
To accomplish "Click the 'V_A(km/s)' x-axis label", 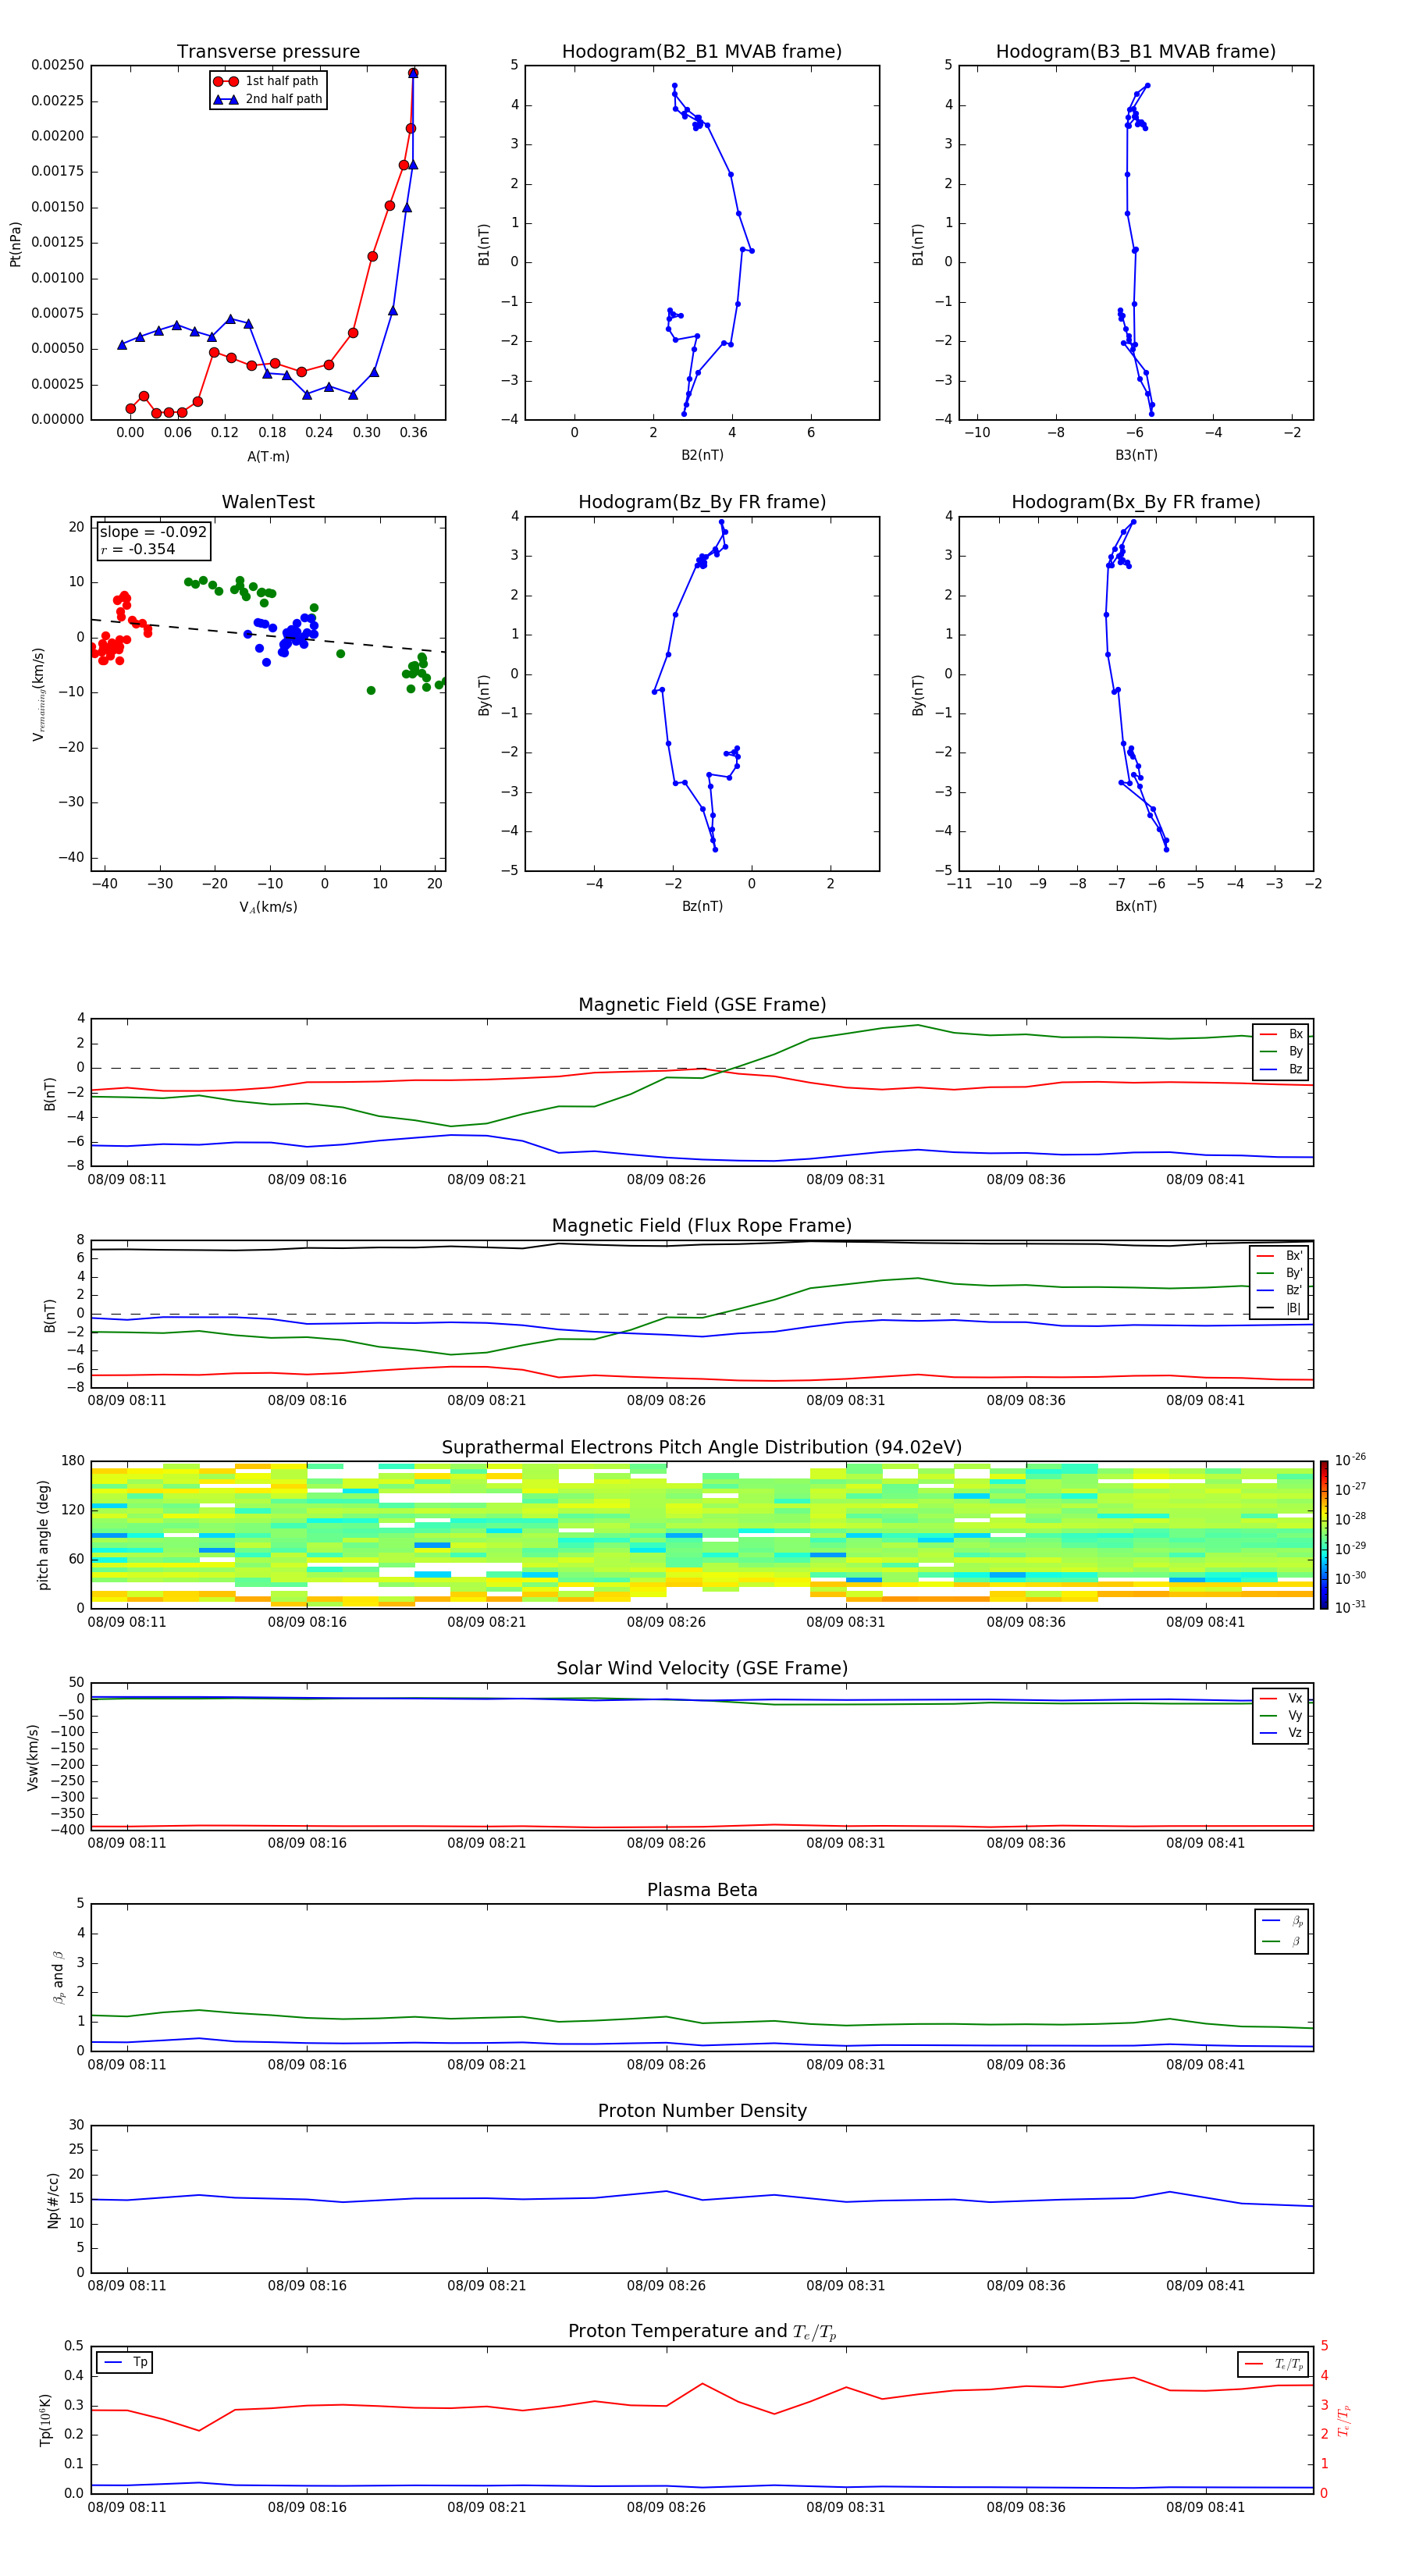I will 268,907.
